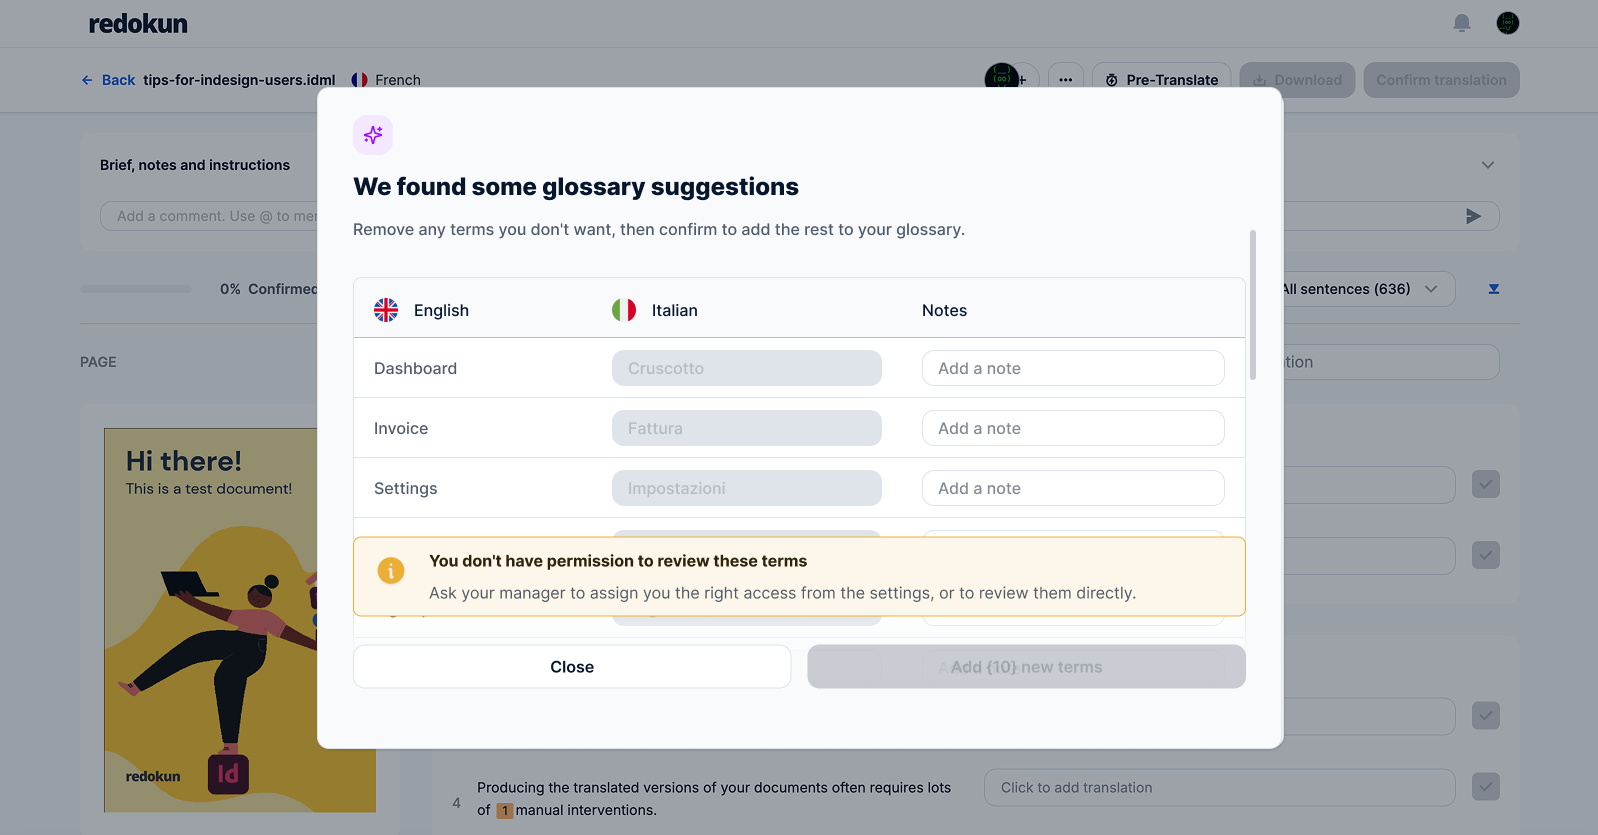The height and width of the screenshot is (835, 1598).
Task: Click the Add a note field for Dashboard
Action: pyautogui.click(x=1073, y=368)
